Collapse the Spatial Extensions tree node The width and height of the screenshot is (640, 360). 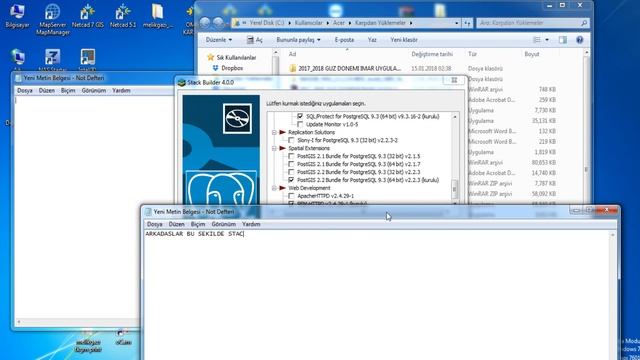(x=274, y=148)
